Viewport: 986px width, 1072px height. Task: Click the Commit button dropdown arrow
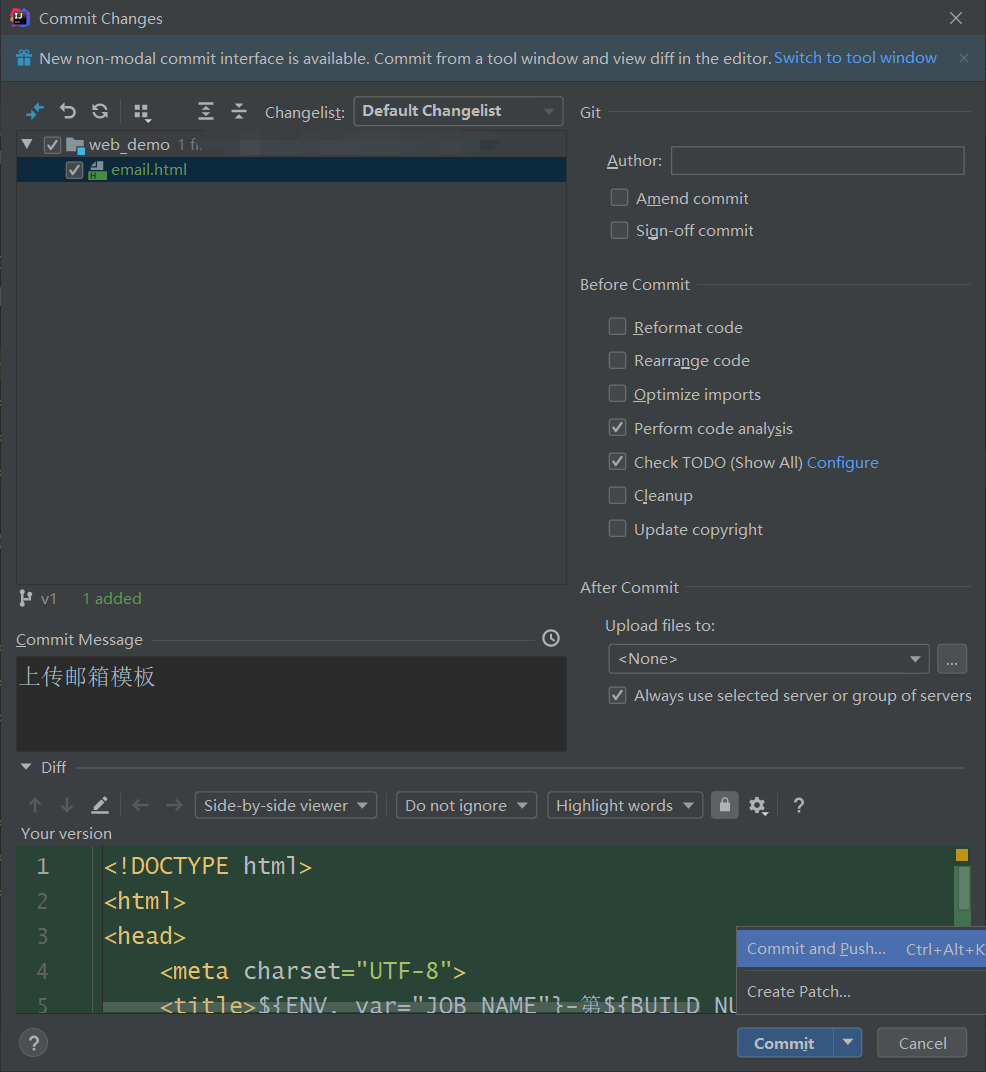click(x=848, y=1043)
